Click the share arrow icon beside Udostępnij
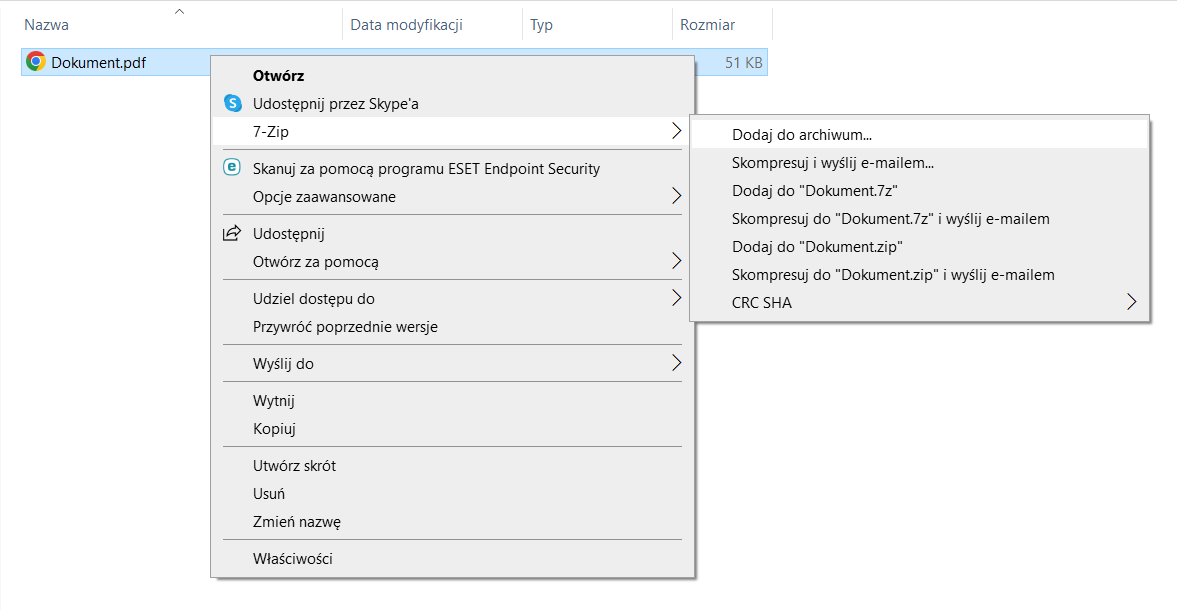 [232, 234]
